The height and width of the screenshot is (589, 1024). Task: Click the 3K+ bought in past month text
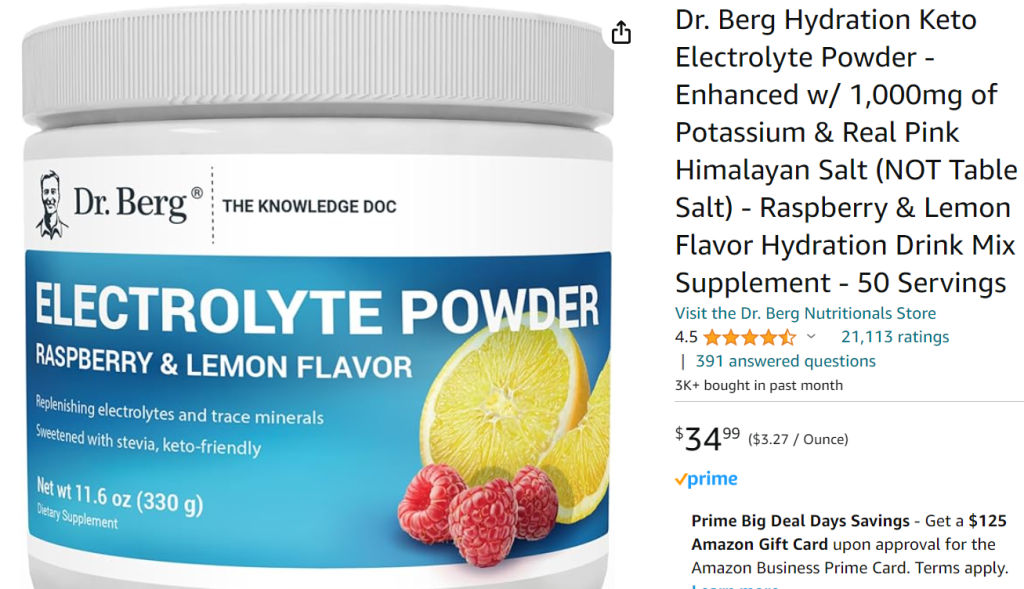click(x=759, y=385)
